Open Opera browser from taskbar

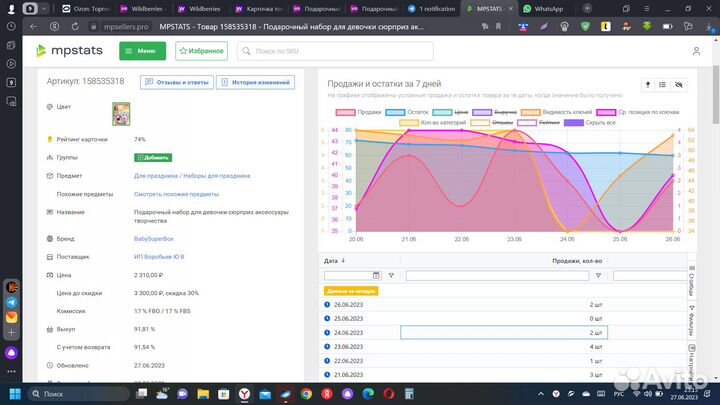pos(389,394)
